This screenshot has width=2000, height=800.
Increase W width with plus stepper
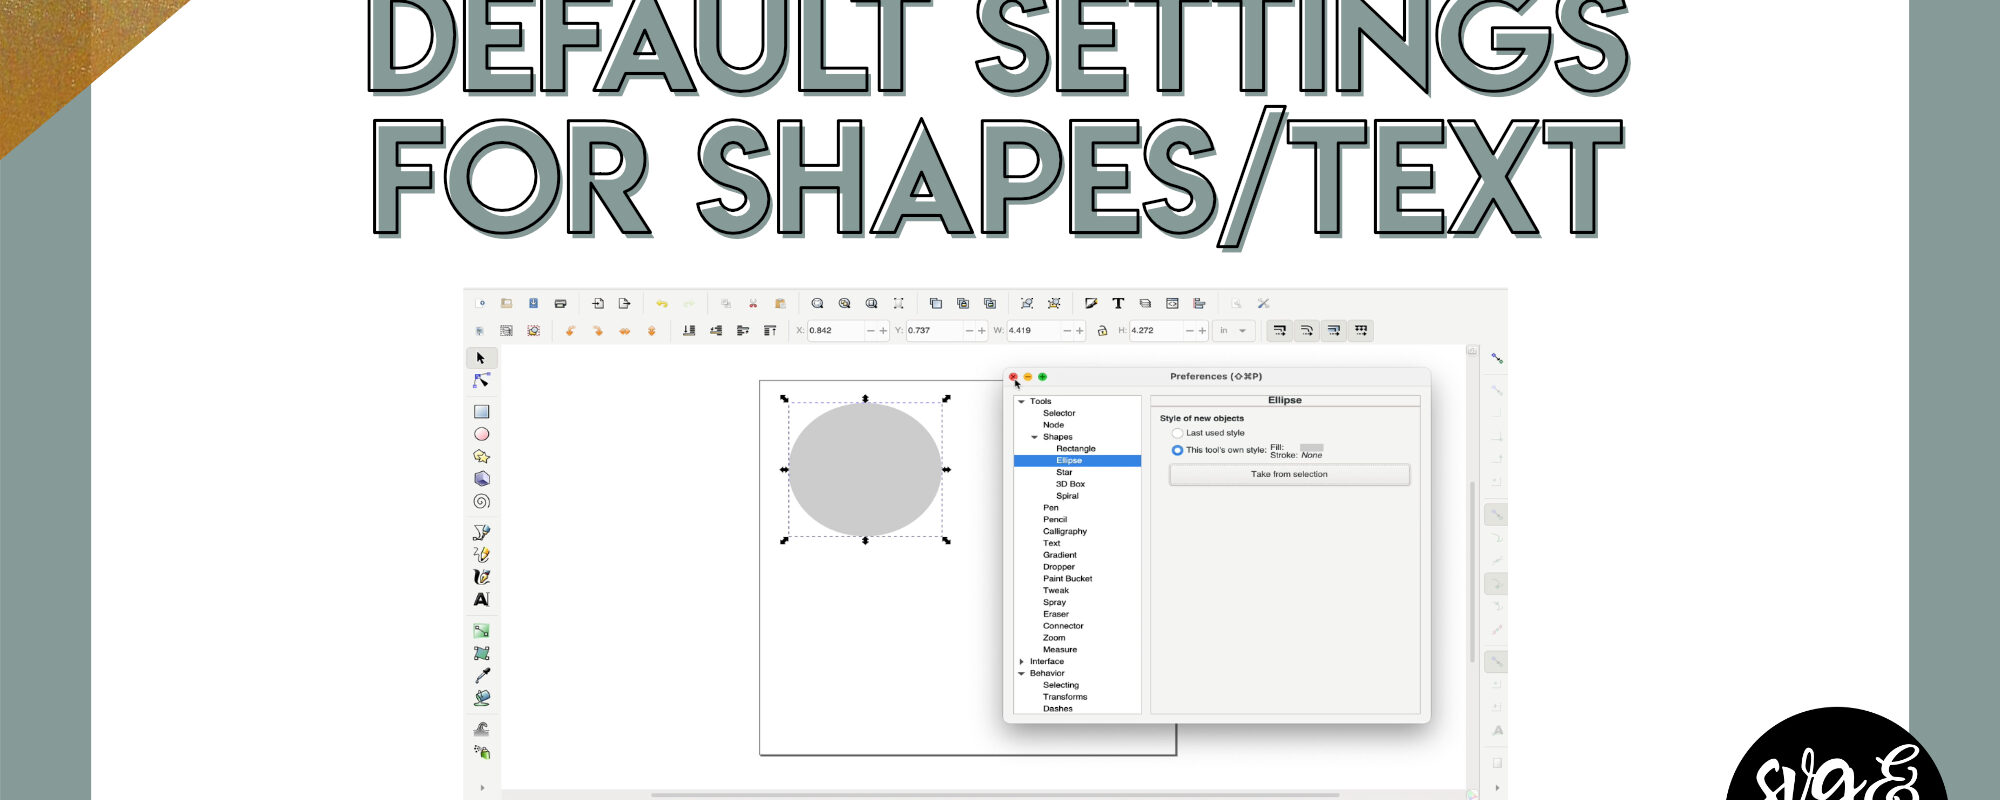(1080, 330)
